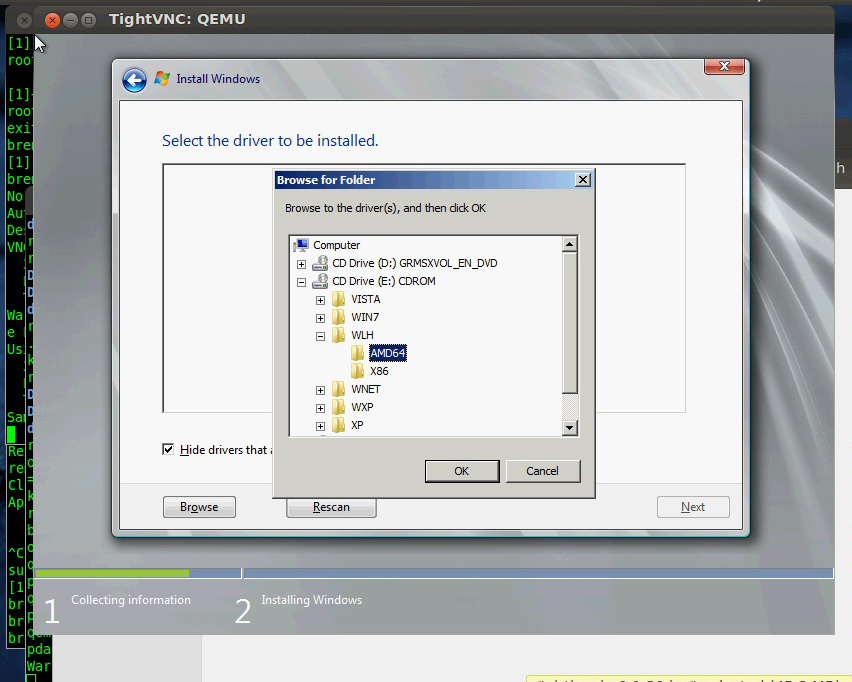Click the CD Drive (E:) CDROM disc icon
The width and height of the screenshot is (852, 682).
[x=320, y=281]
